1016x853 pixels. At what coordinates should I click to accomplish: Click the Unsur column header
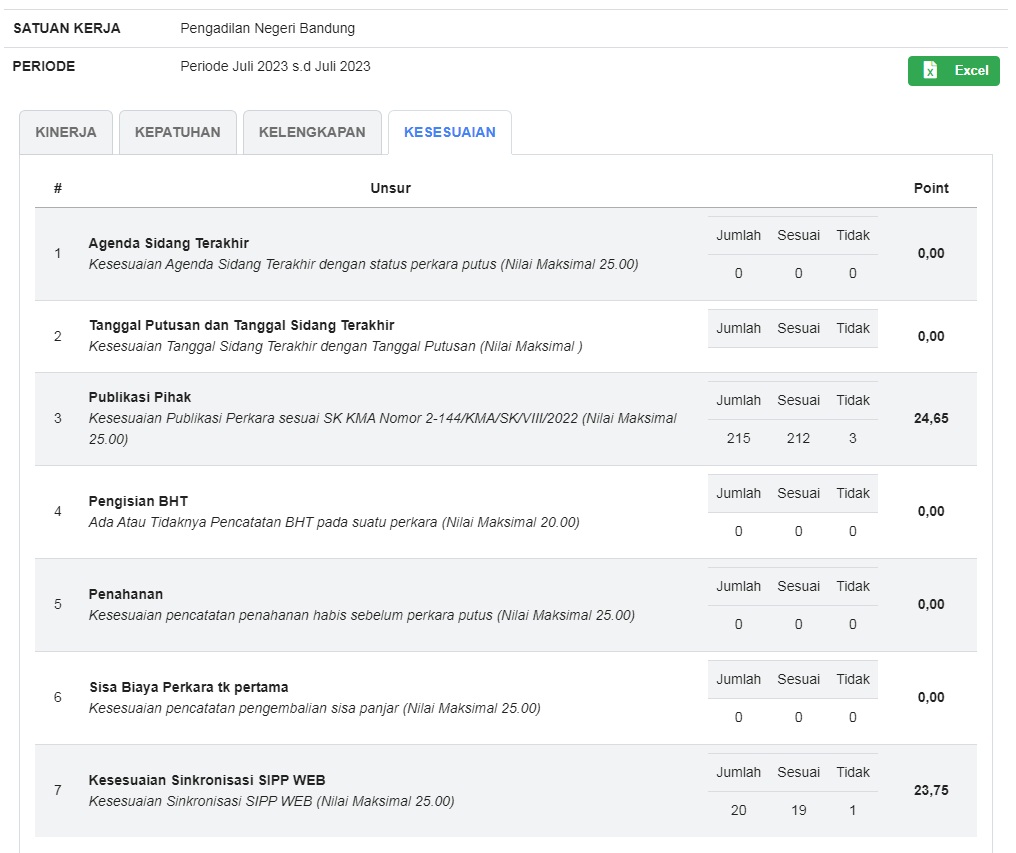(390, 188)
